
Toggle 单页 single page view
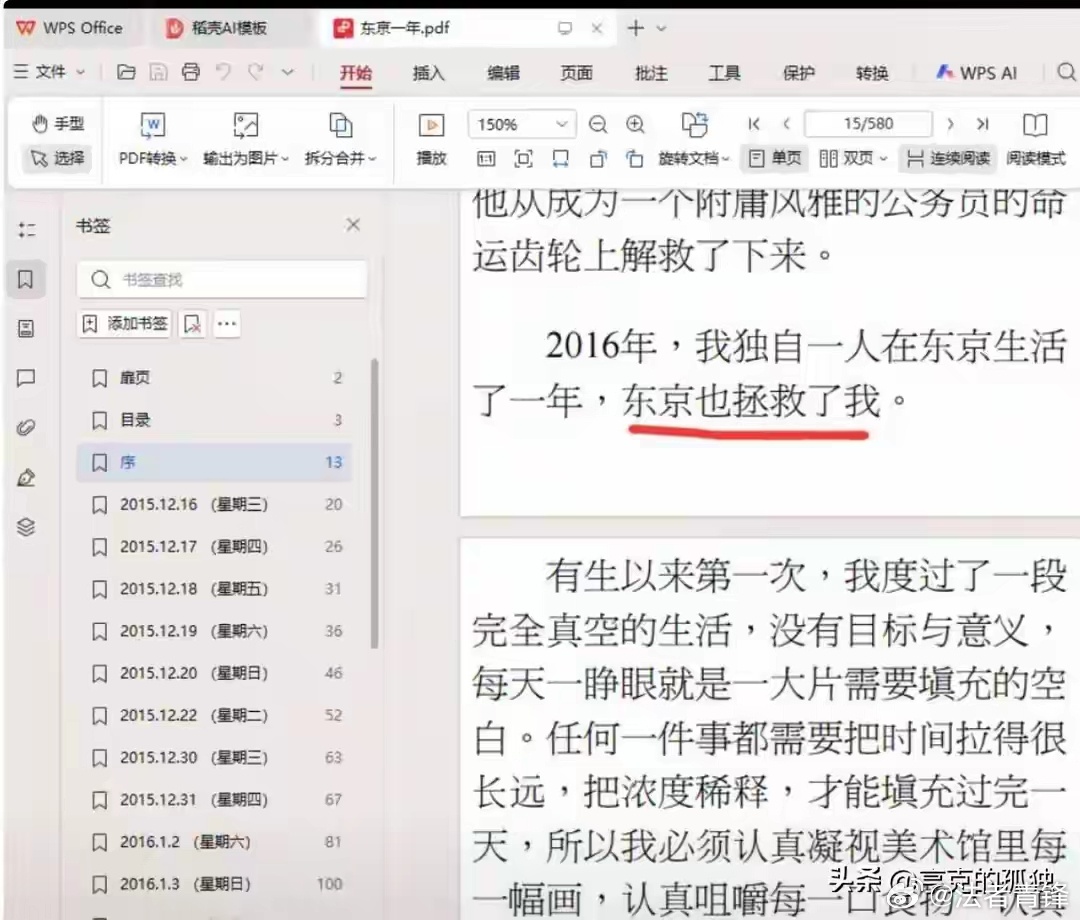[775, 158]
